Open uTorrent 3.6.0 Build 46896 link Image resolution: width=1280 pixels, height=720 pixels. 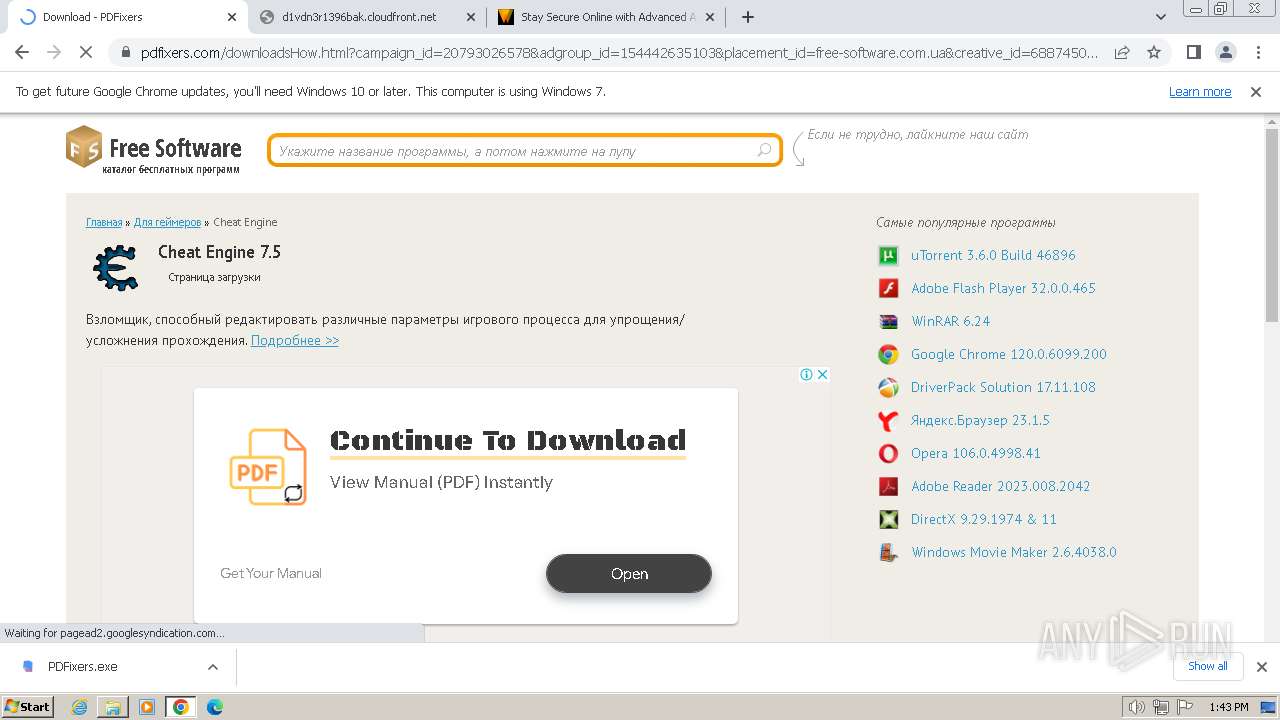[x=993, y=255]
